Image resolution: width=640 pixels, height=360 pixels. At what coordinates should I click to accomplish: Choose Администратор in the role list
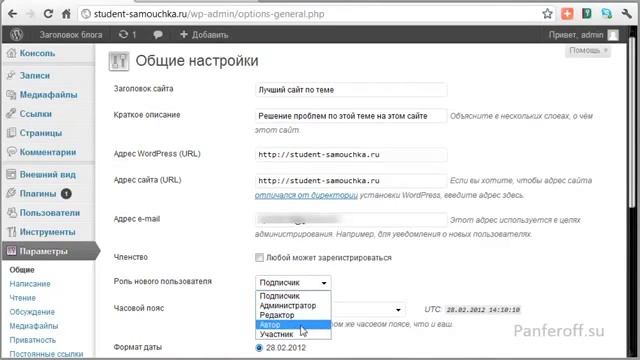(293, 305)
